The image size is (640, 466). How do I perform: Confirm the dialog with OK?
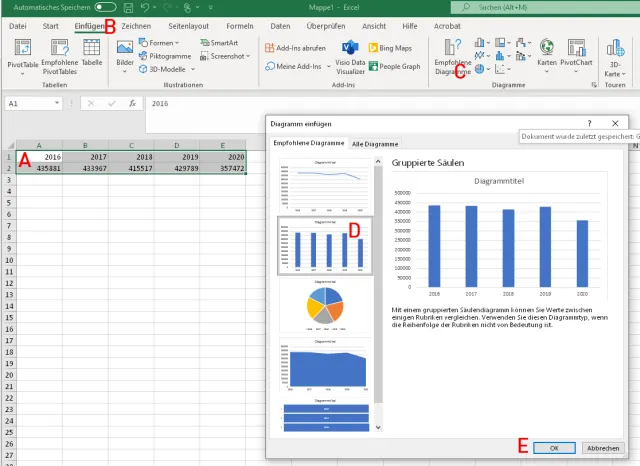[554, 447]
